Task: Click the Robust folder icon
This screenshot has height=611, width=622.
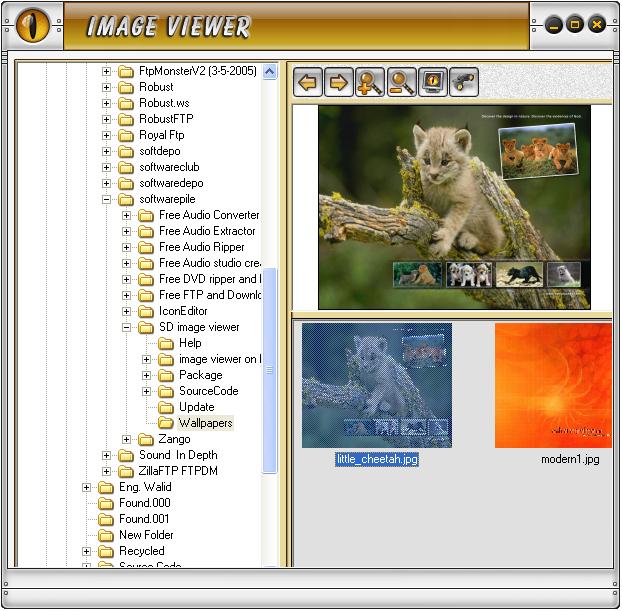Action: click(x=126, y=87)
